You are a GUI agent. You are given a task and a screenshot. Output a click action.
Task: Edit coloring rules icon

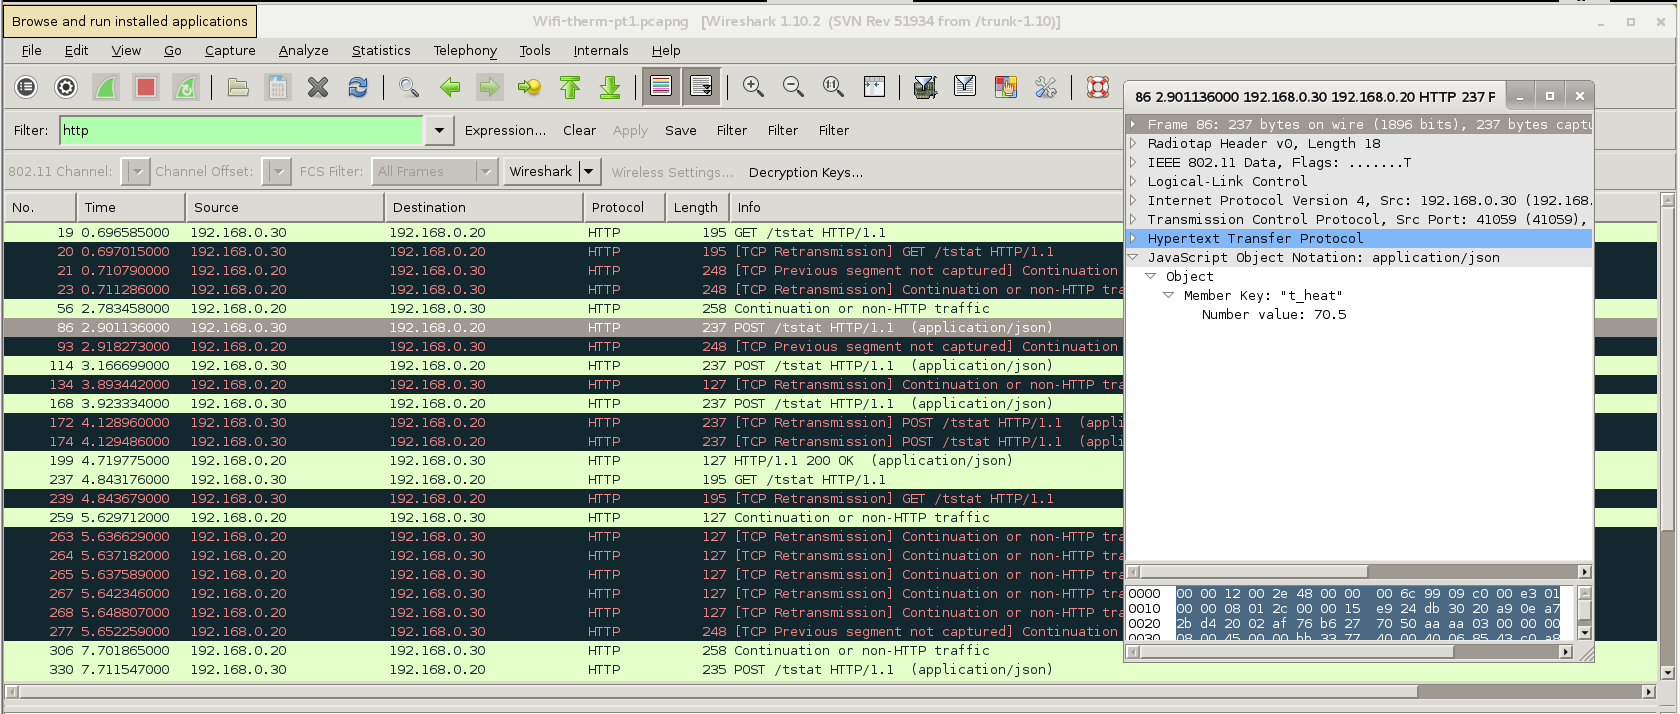coord(1006,87)
